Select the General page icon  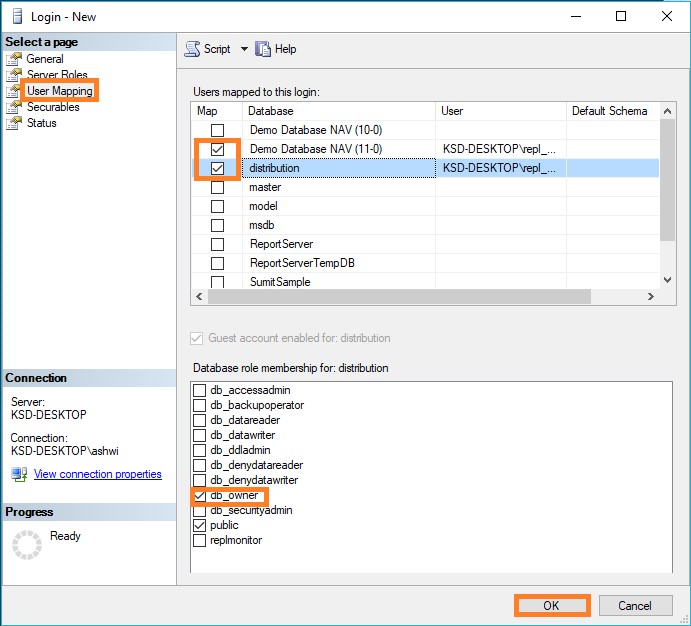(14, 59)
